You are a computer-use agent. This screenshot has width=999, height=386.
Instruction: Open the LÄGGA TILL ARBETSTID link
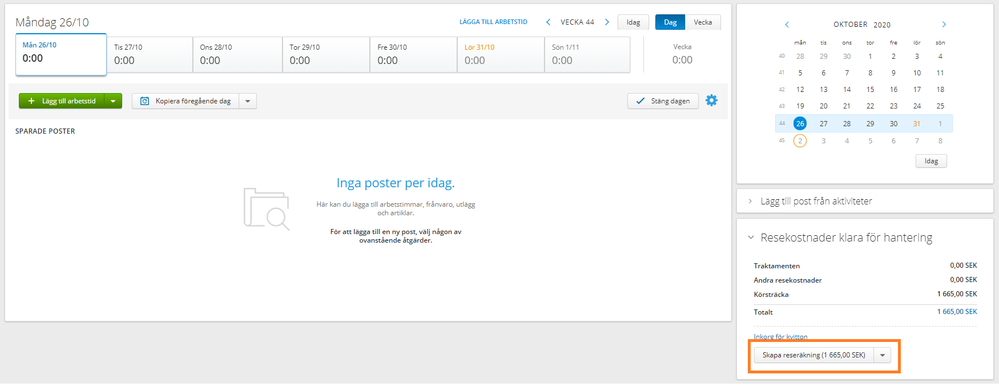[493, 22]
